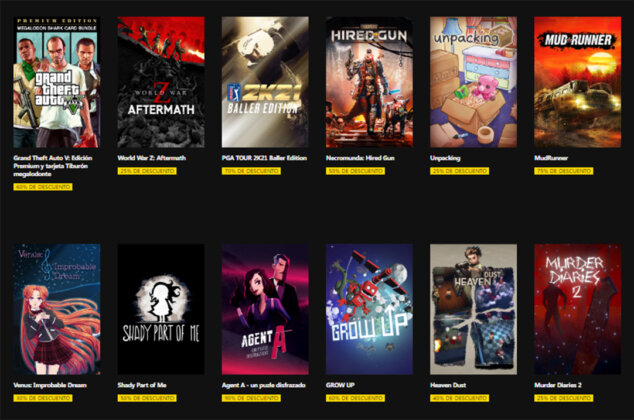Open the MudRunner title link

click(551, 158)
